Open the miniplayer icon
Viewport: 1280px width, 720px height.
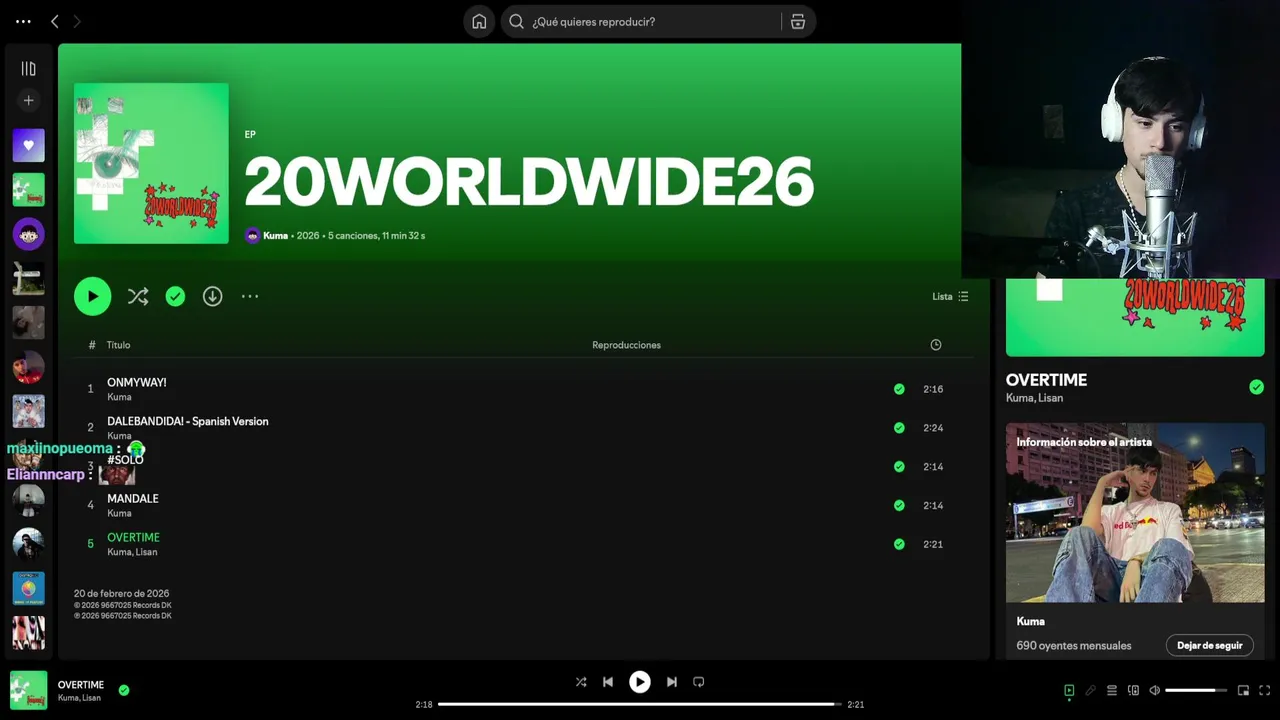click(1243, 690)
